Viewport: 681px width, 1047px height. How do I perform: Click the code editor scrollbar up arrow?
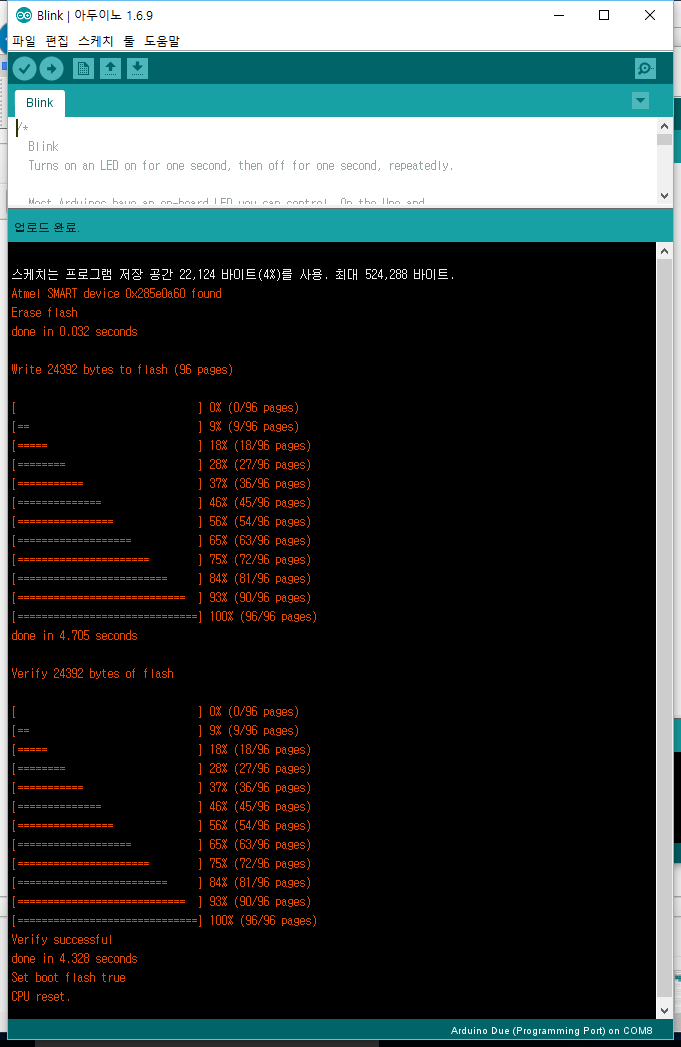[x=665, y=126]
